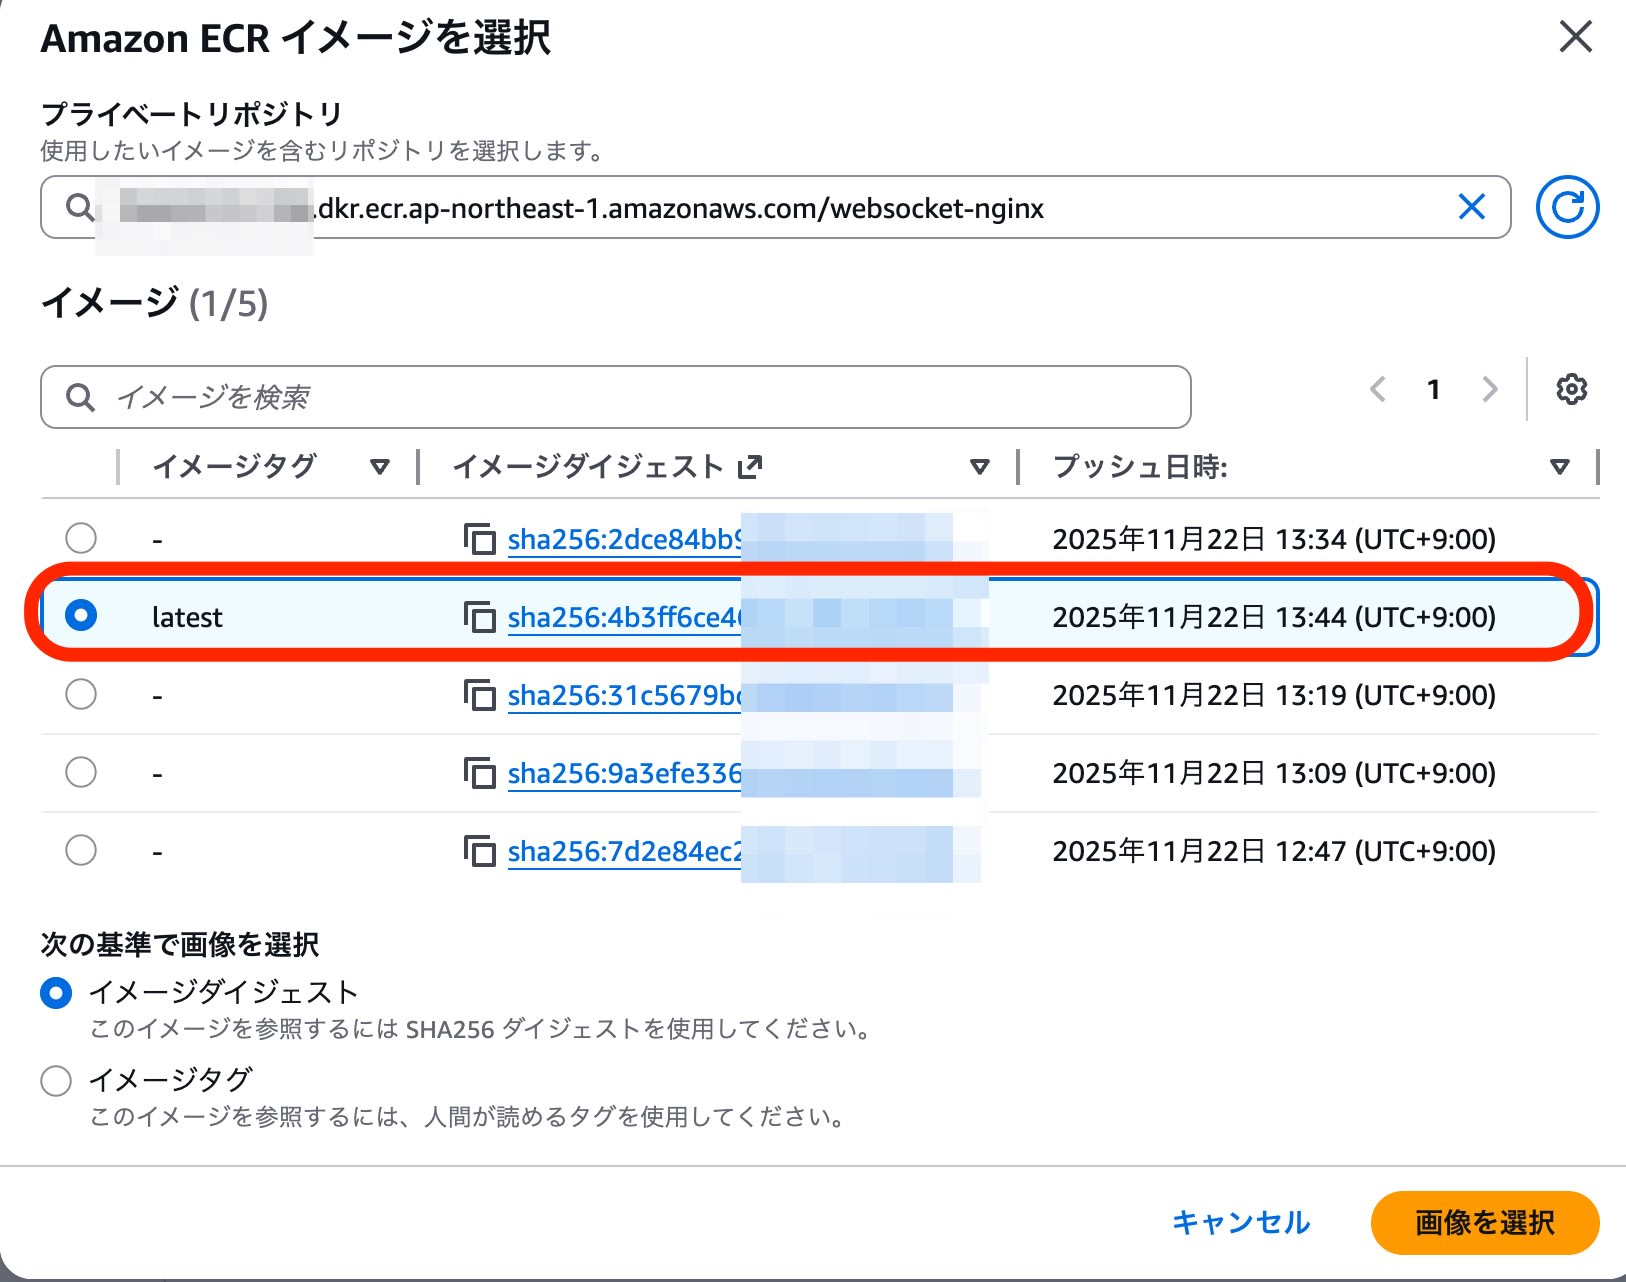
Task: Click the magnifier in the image search box
Action: (x=80, y=398)
